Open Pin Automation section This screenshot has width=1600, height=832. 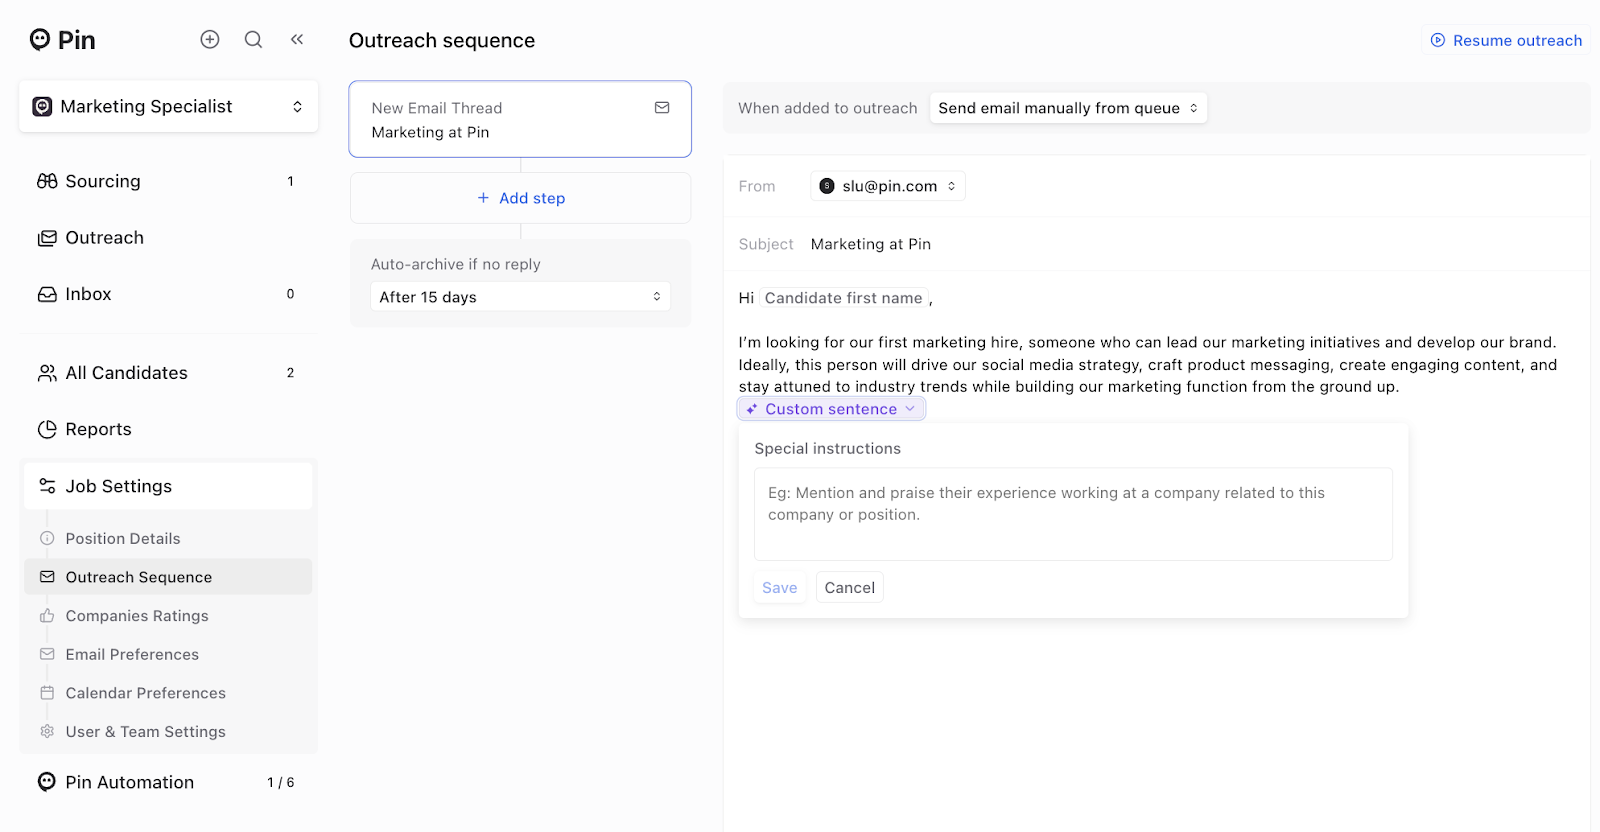point(130,782)
